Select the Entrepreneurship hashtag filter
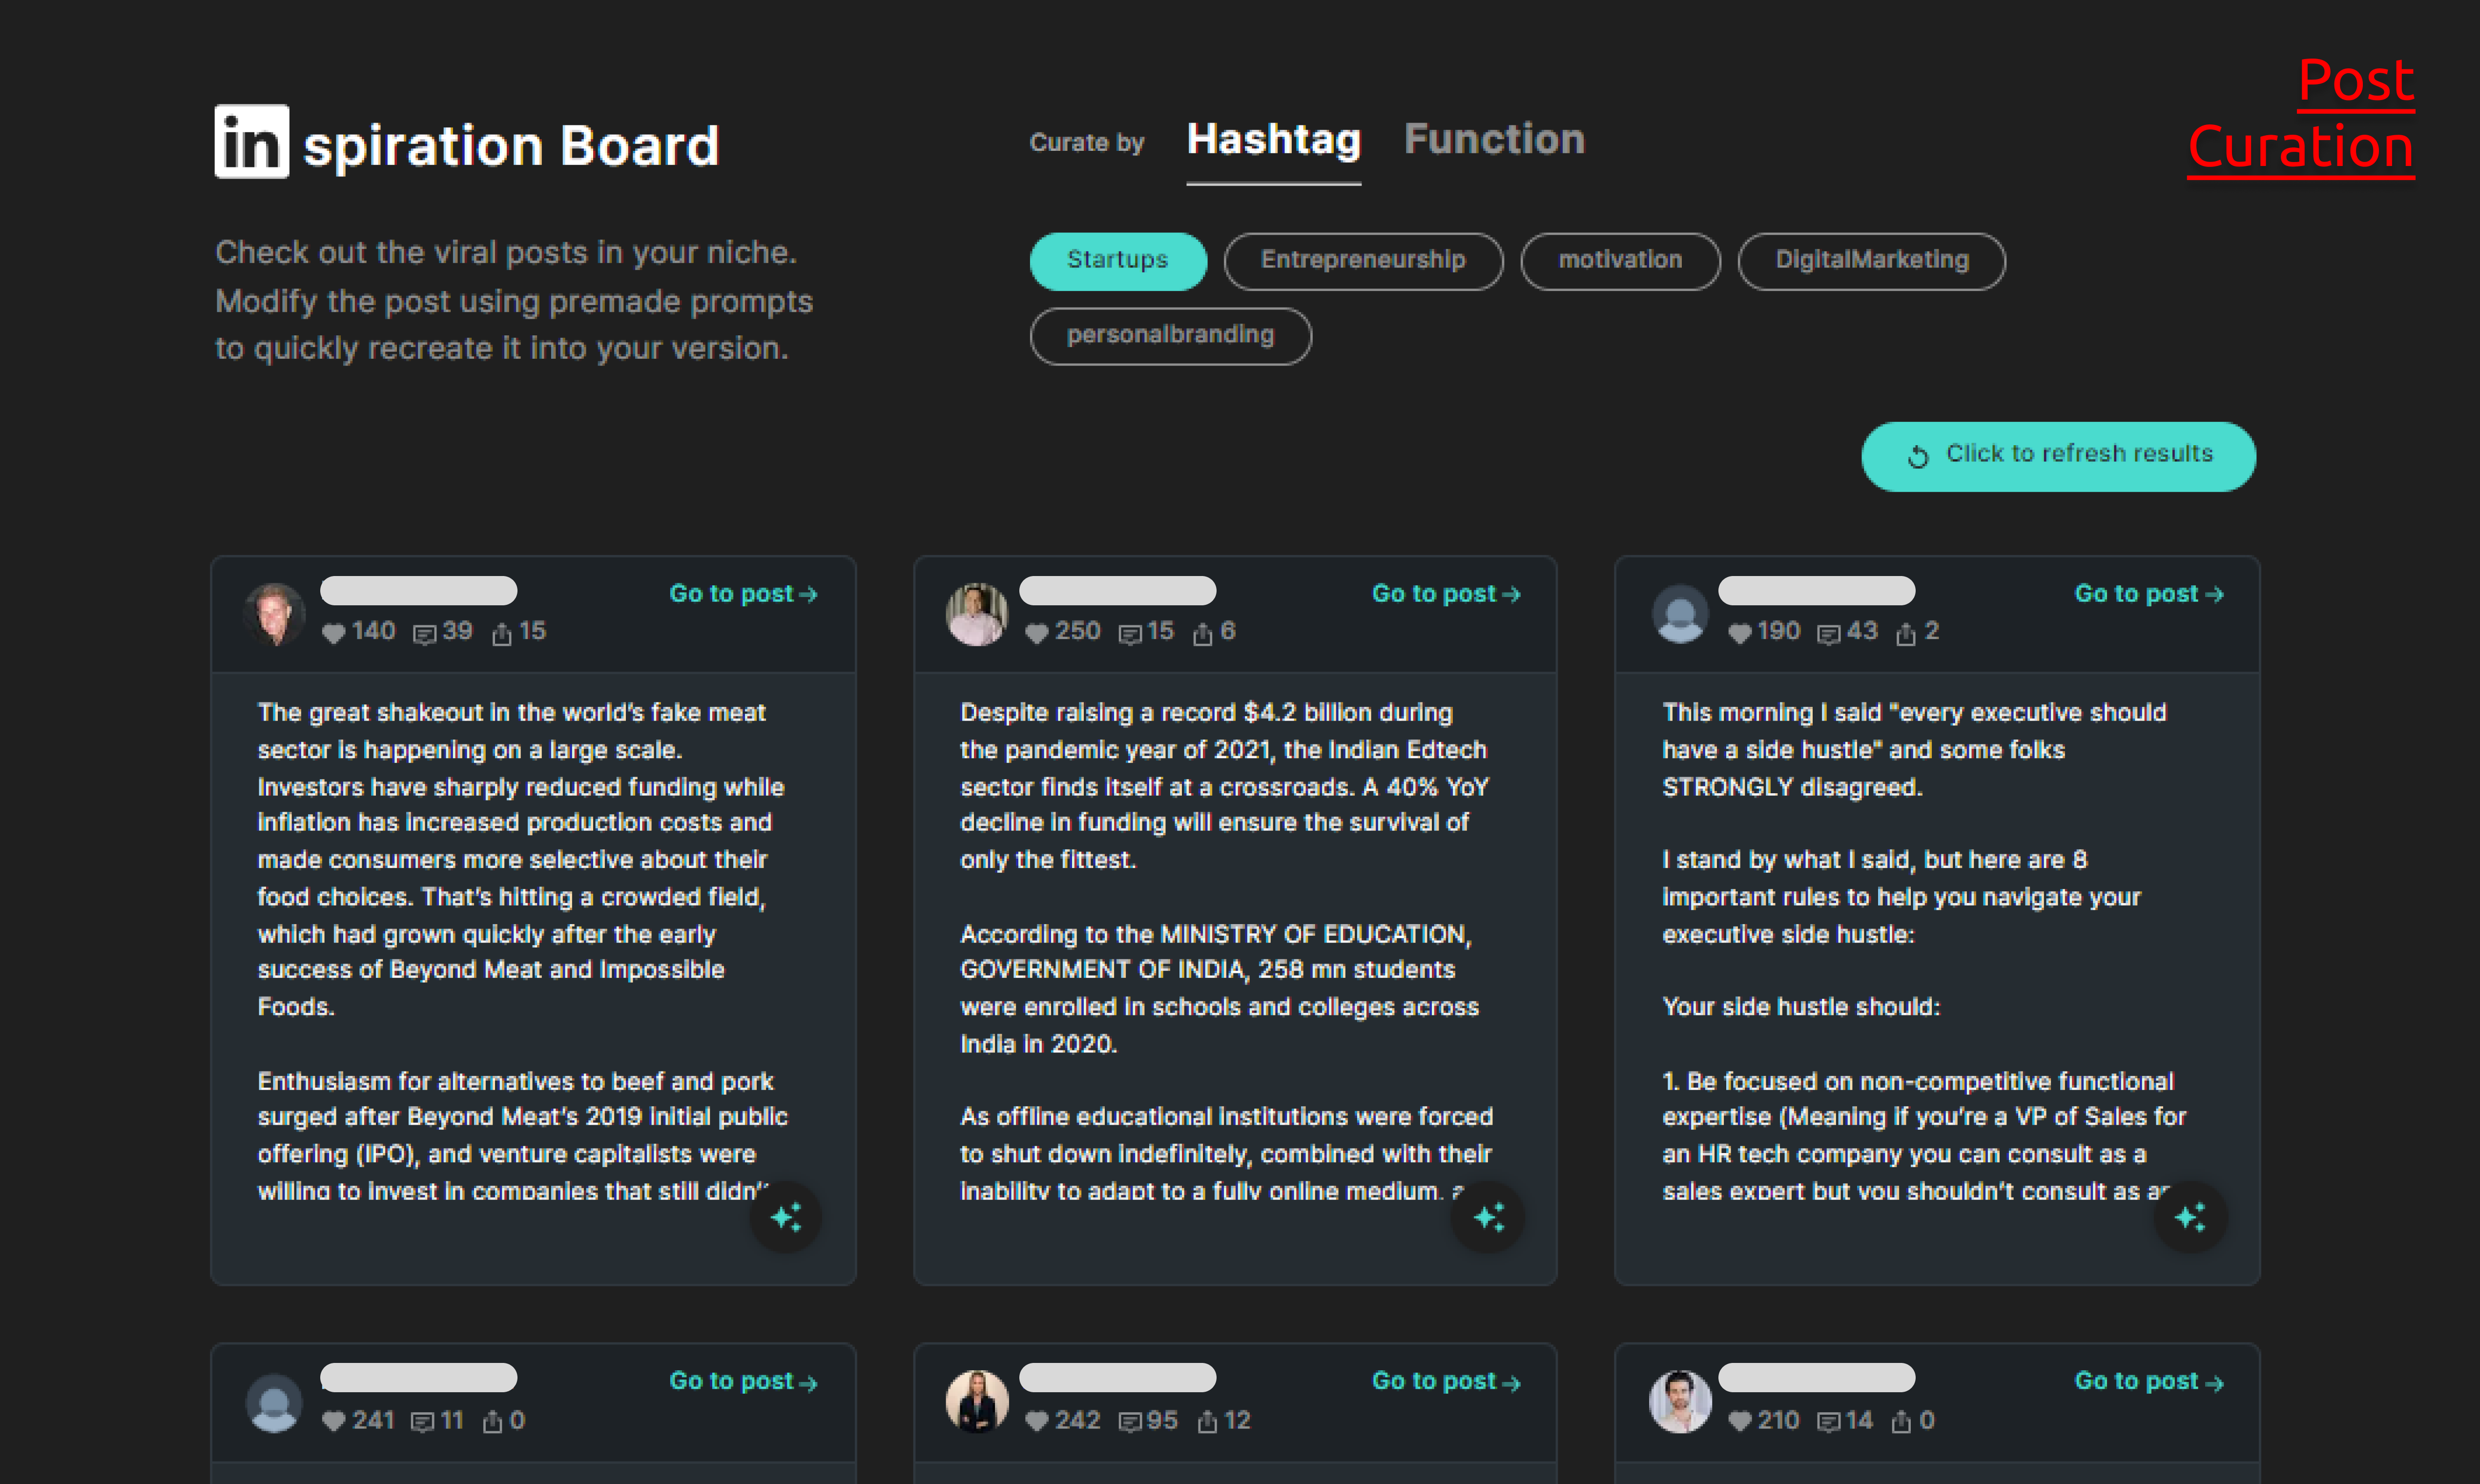Image resolution: width=2480 pixels, height=1484 pixels. click(x=1363, y=261)
